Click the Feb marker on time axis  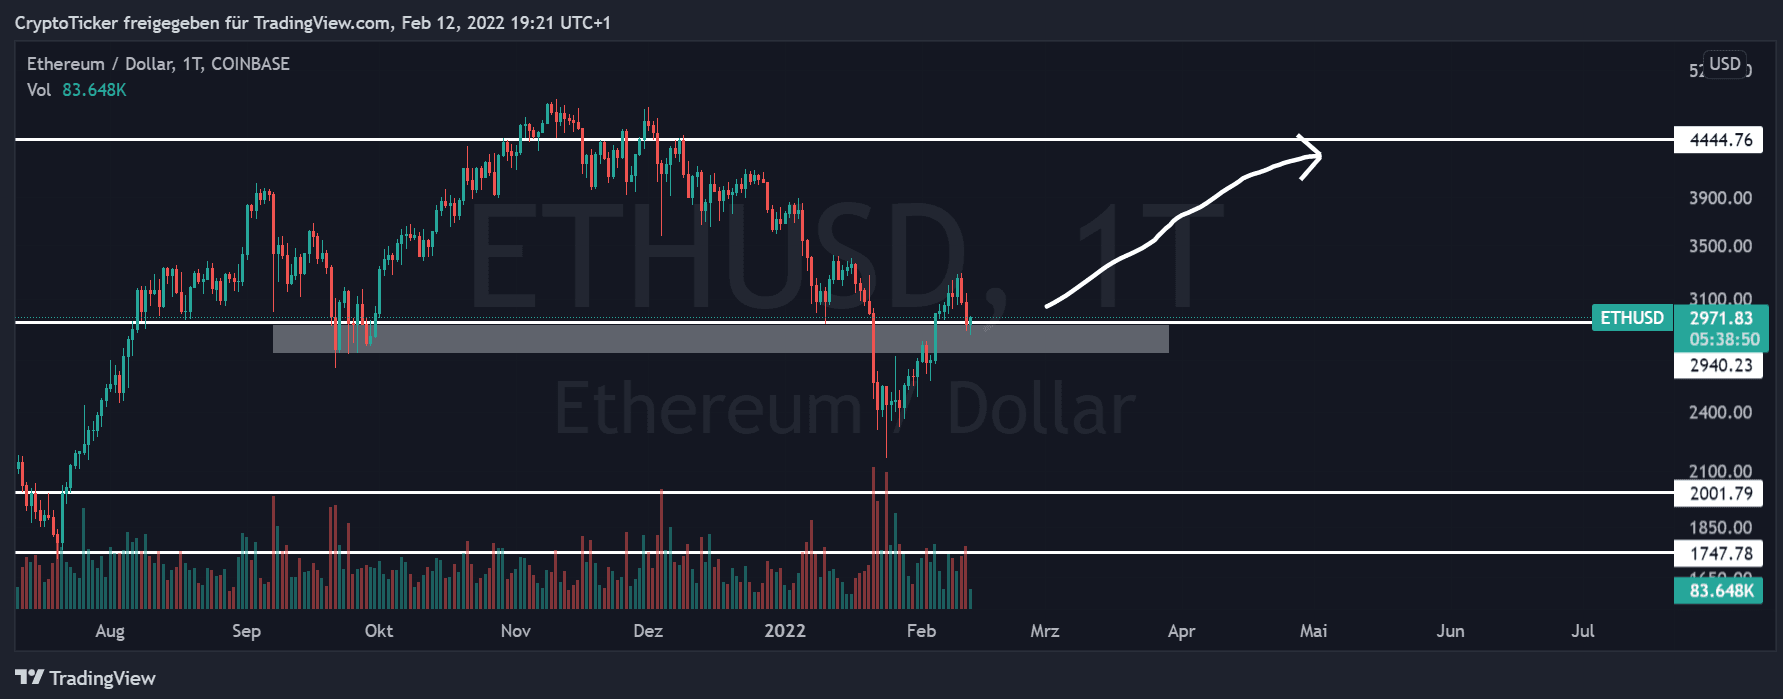point(920,631)
